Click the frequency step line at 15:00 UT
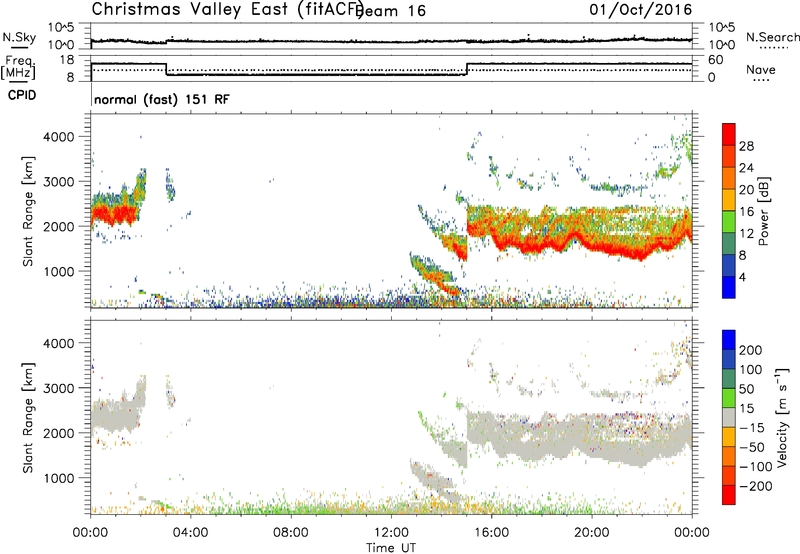This screenshot has height=554, width=800. [x=467, y=69]
